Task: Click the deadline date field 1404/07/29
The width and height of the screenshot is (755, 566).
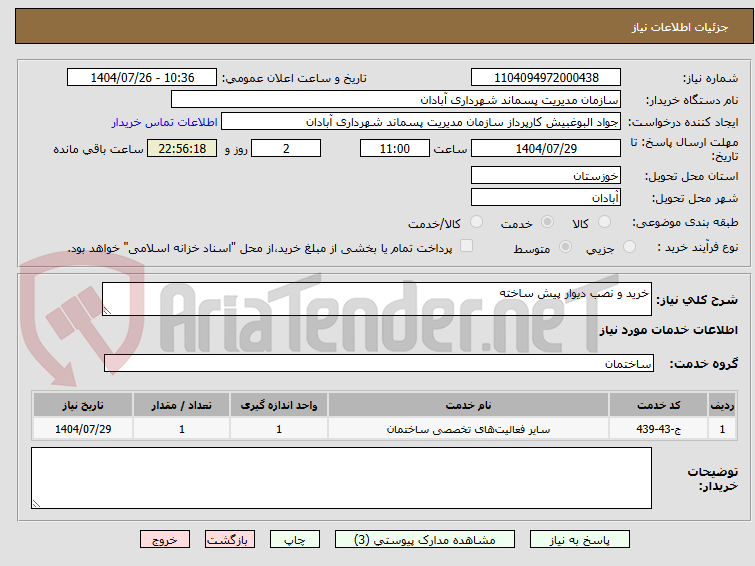Action: [x=546, y=148]
